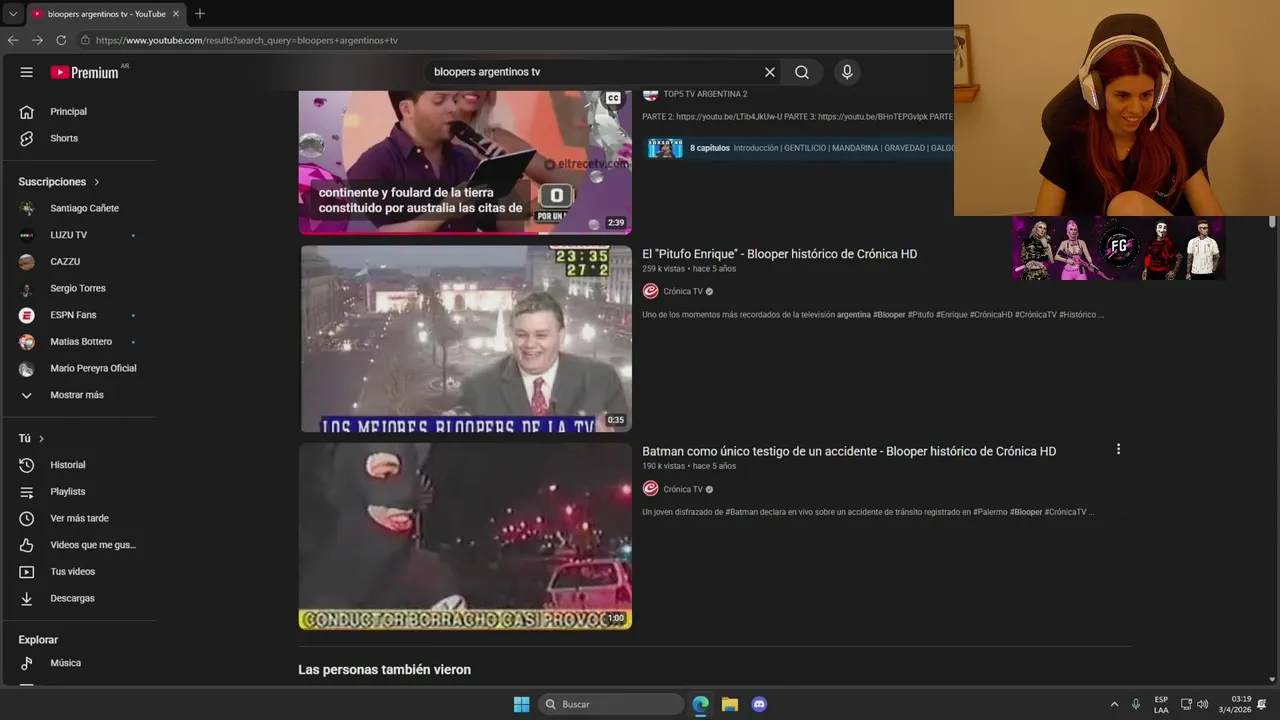The width and height of the screenshot is (1280, 720).
Task: Open Batman como único testigo video title
Action: pos(849,451)
